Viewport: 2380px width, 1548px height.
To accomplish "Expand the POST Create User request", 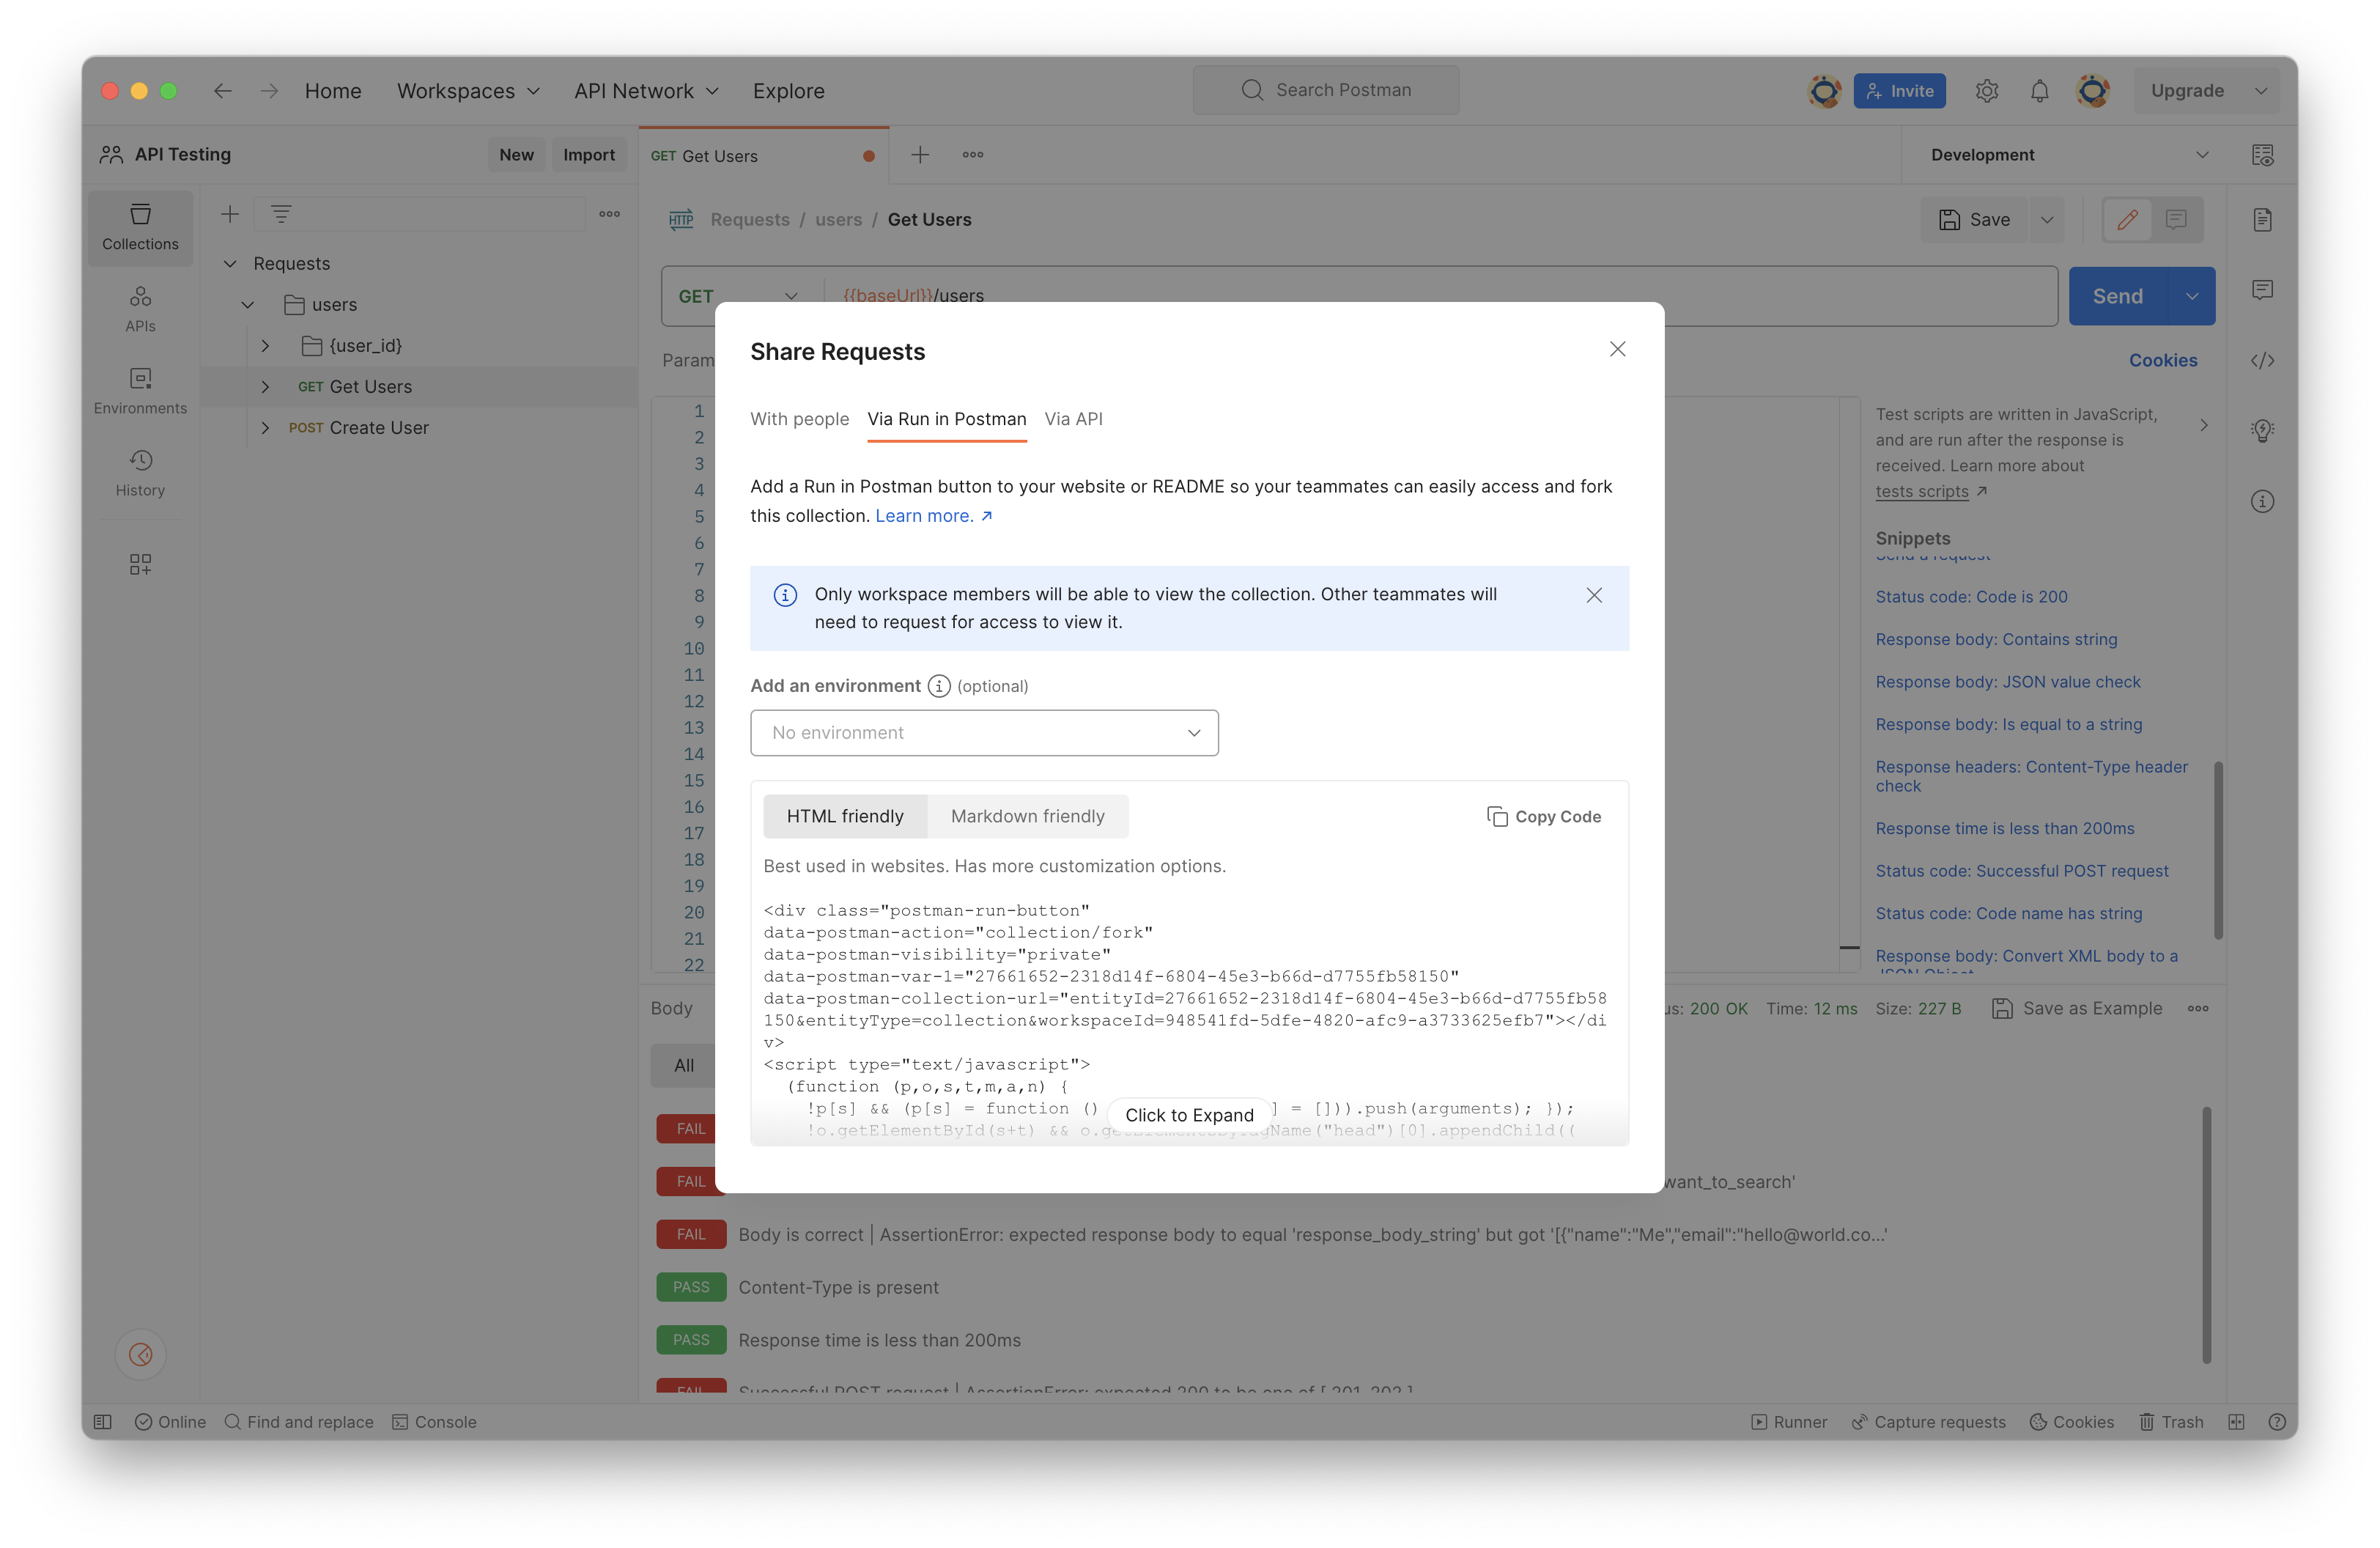I will pos(265,428).
